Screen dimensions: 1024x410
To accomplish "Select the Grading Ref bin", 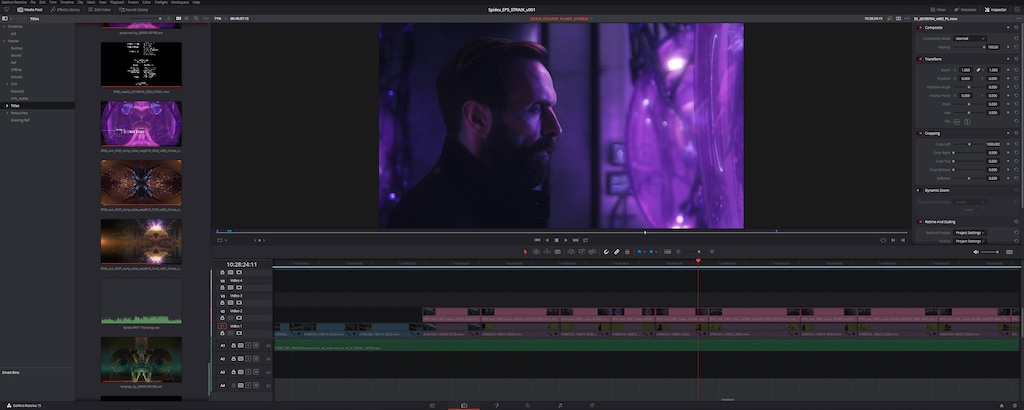I will pyautogui.click(x=20, y=120).
